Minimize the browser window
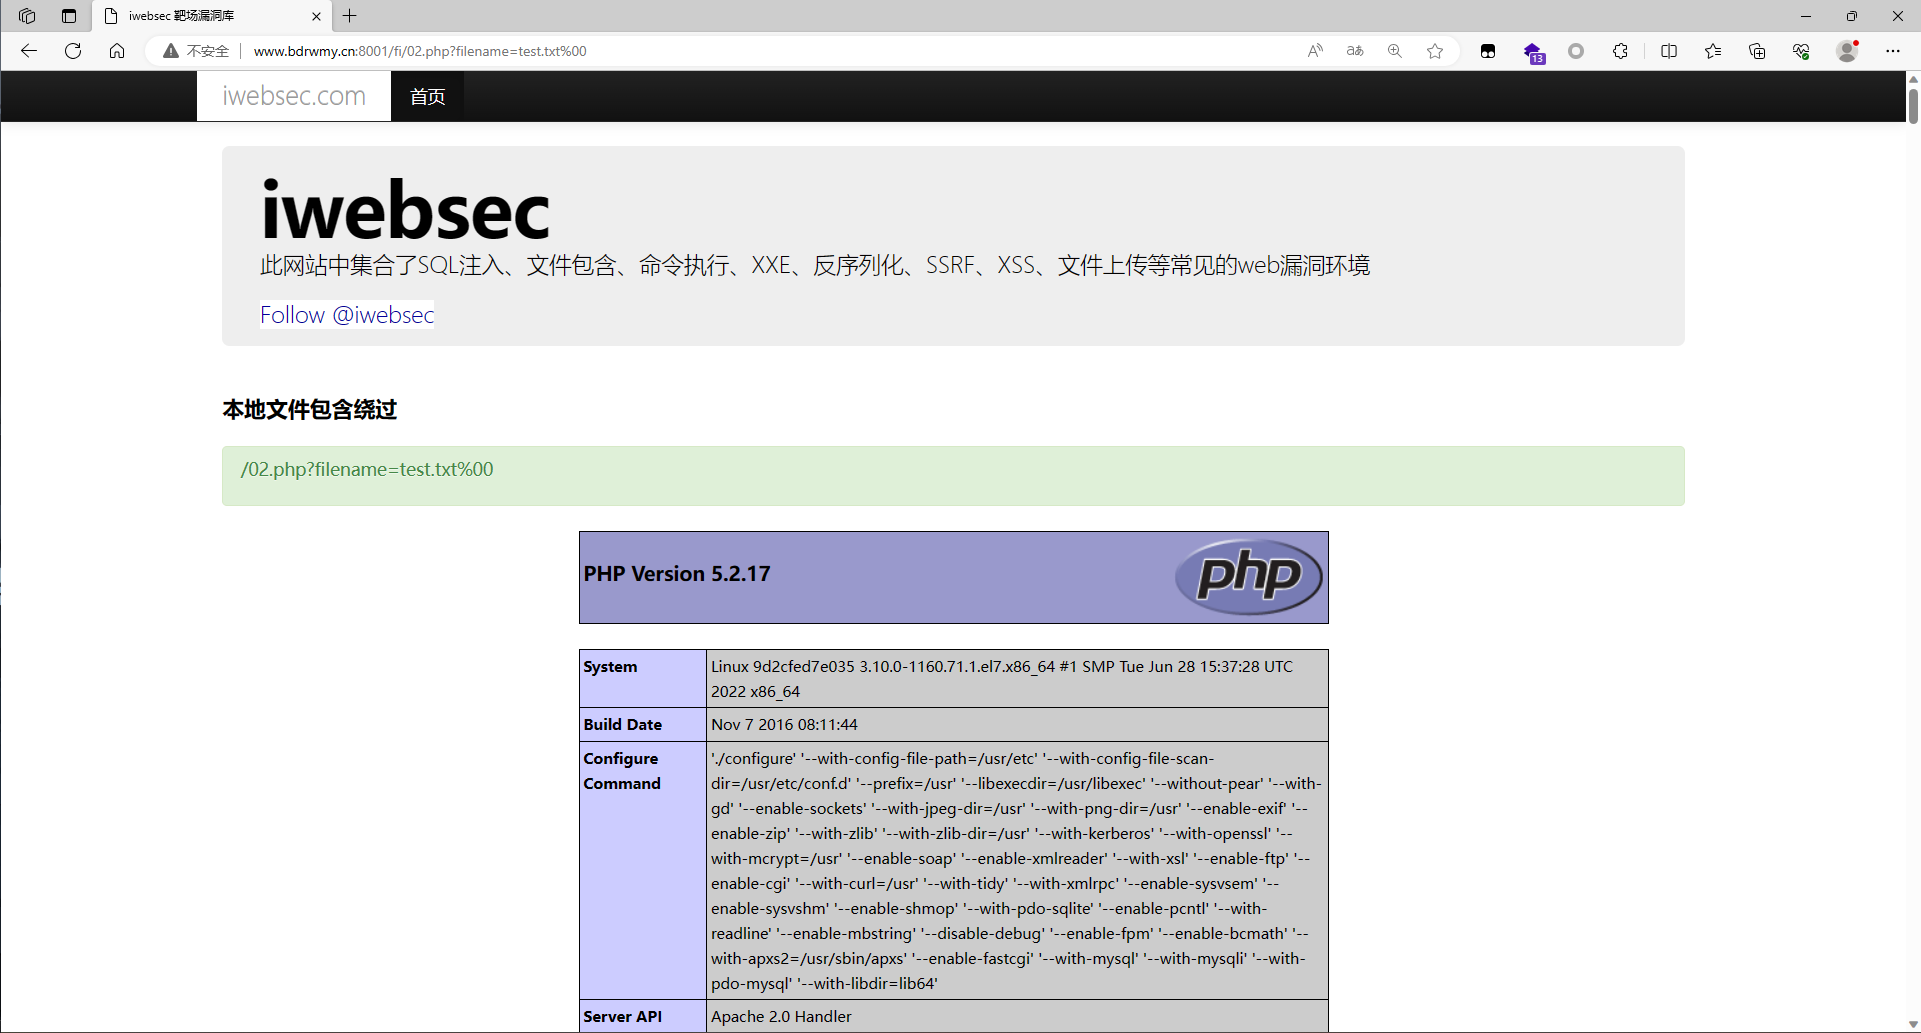The image size is (1921, 1033). click(1806, 16)
